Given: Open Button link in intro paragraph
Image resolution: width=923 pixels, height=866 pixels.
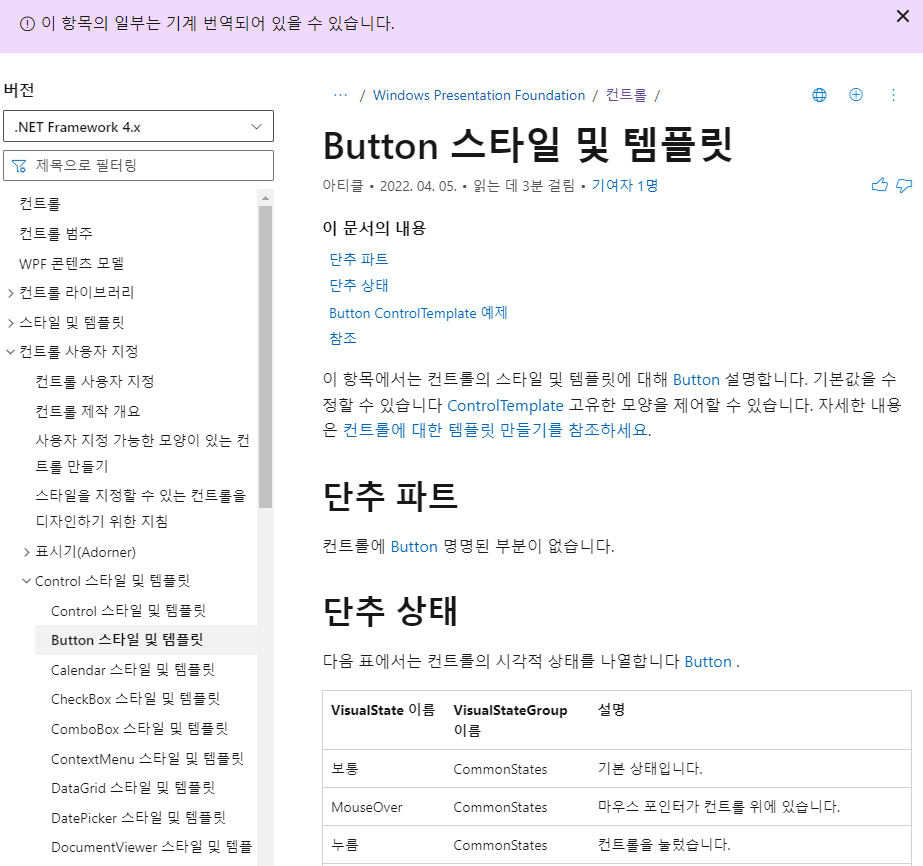Looking at the screenshot, I should tap(696, 379).
